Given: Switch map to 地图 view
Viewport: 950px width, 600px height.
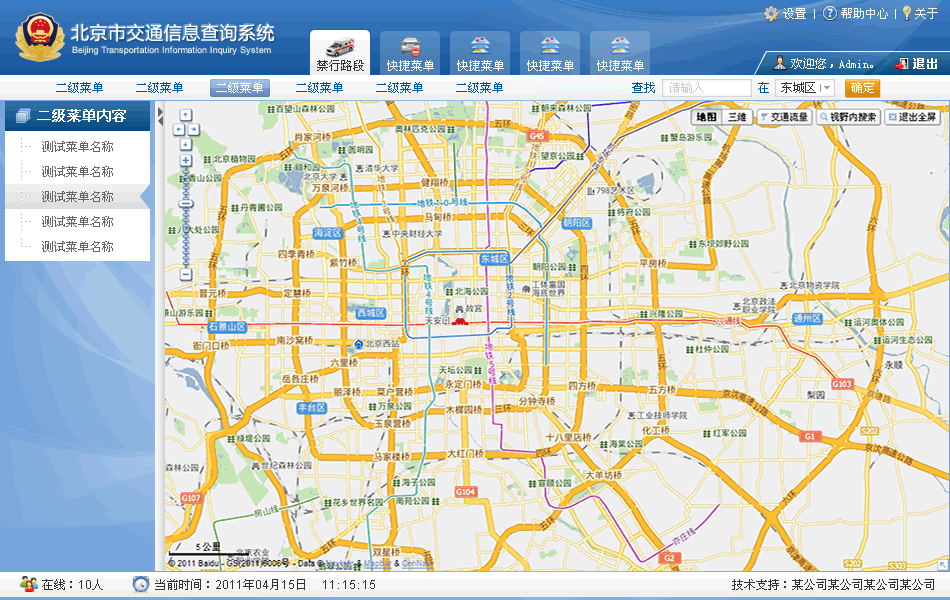Looking at the screenshot, I should tap(706, 117).
